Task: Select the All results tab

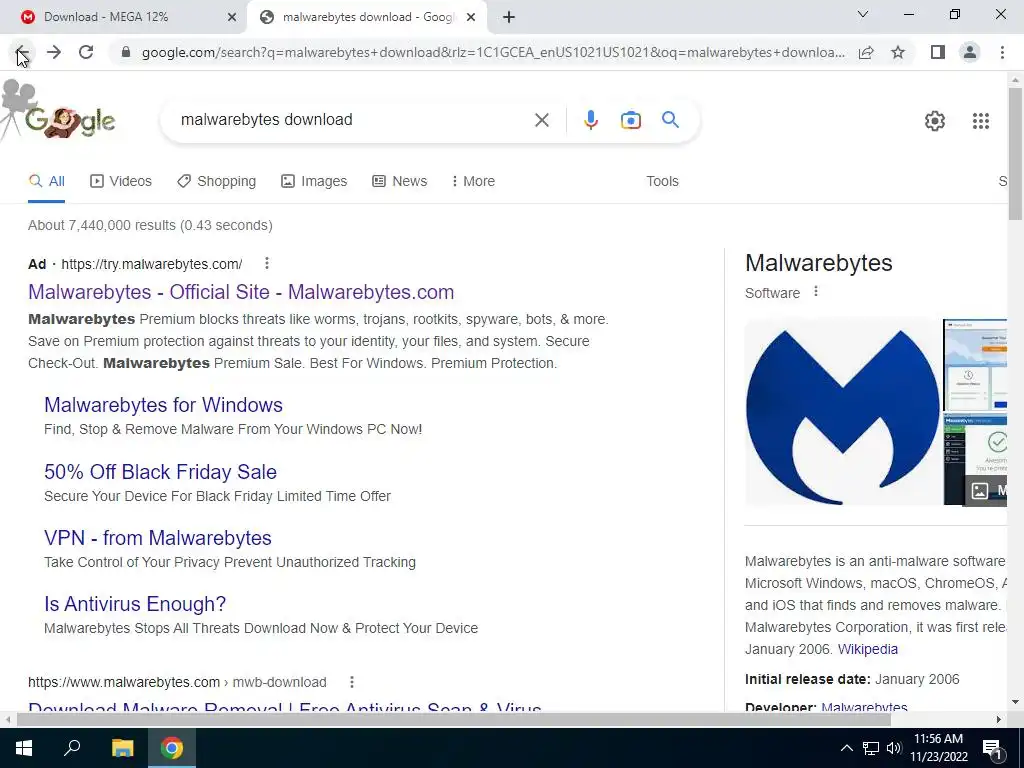Action: [46, 181]
